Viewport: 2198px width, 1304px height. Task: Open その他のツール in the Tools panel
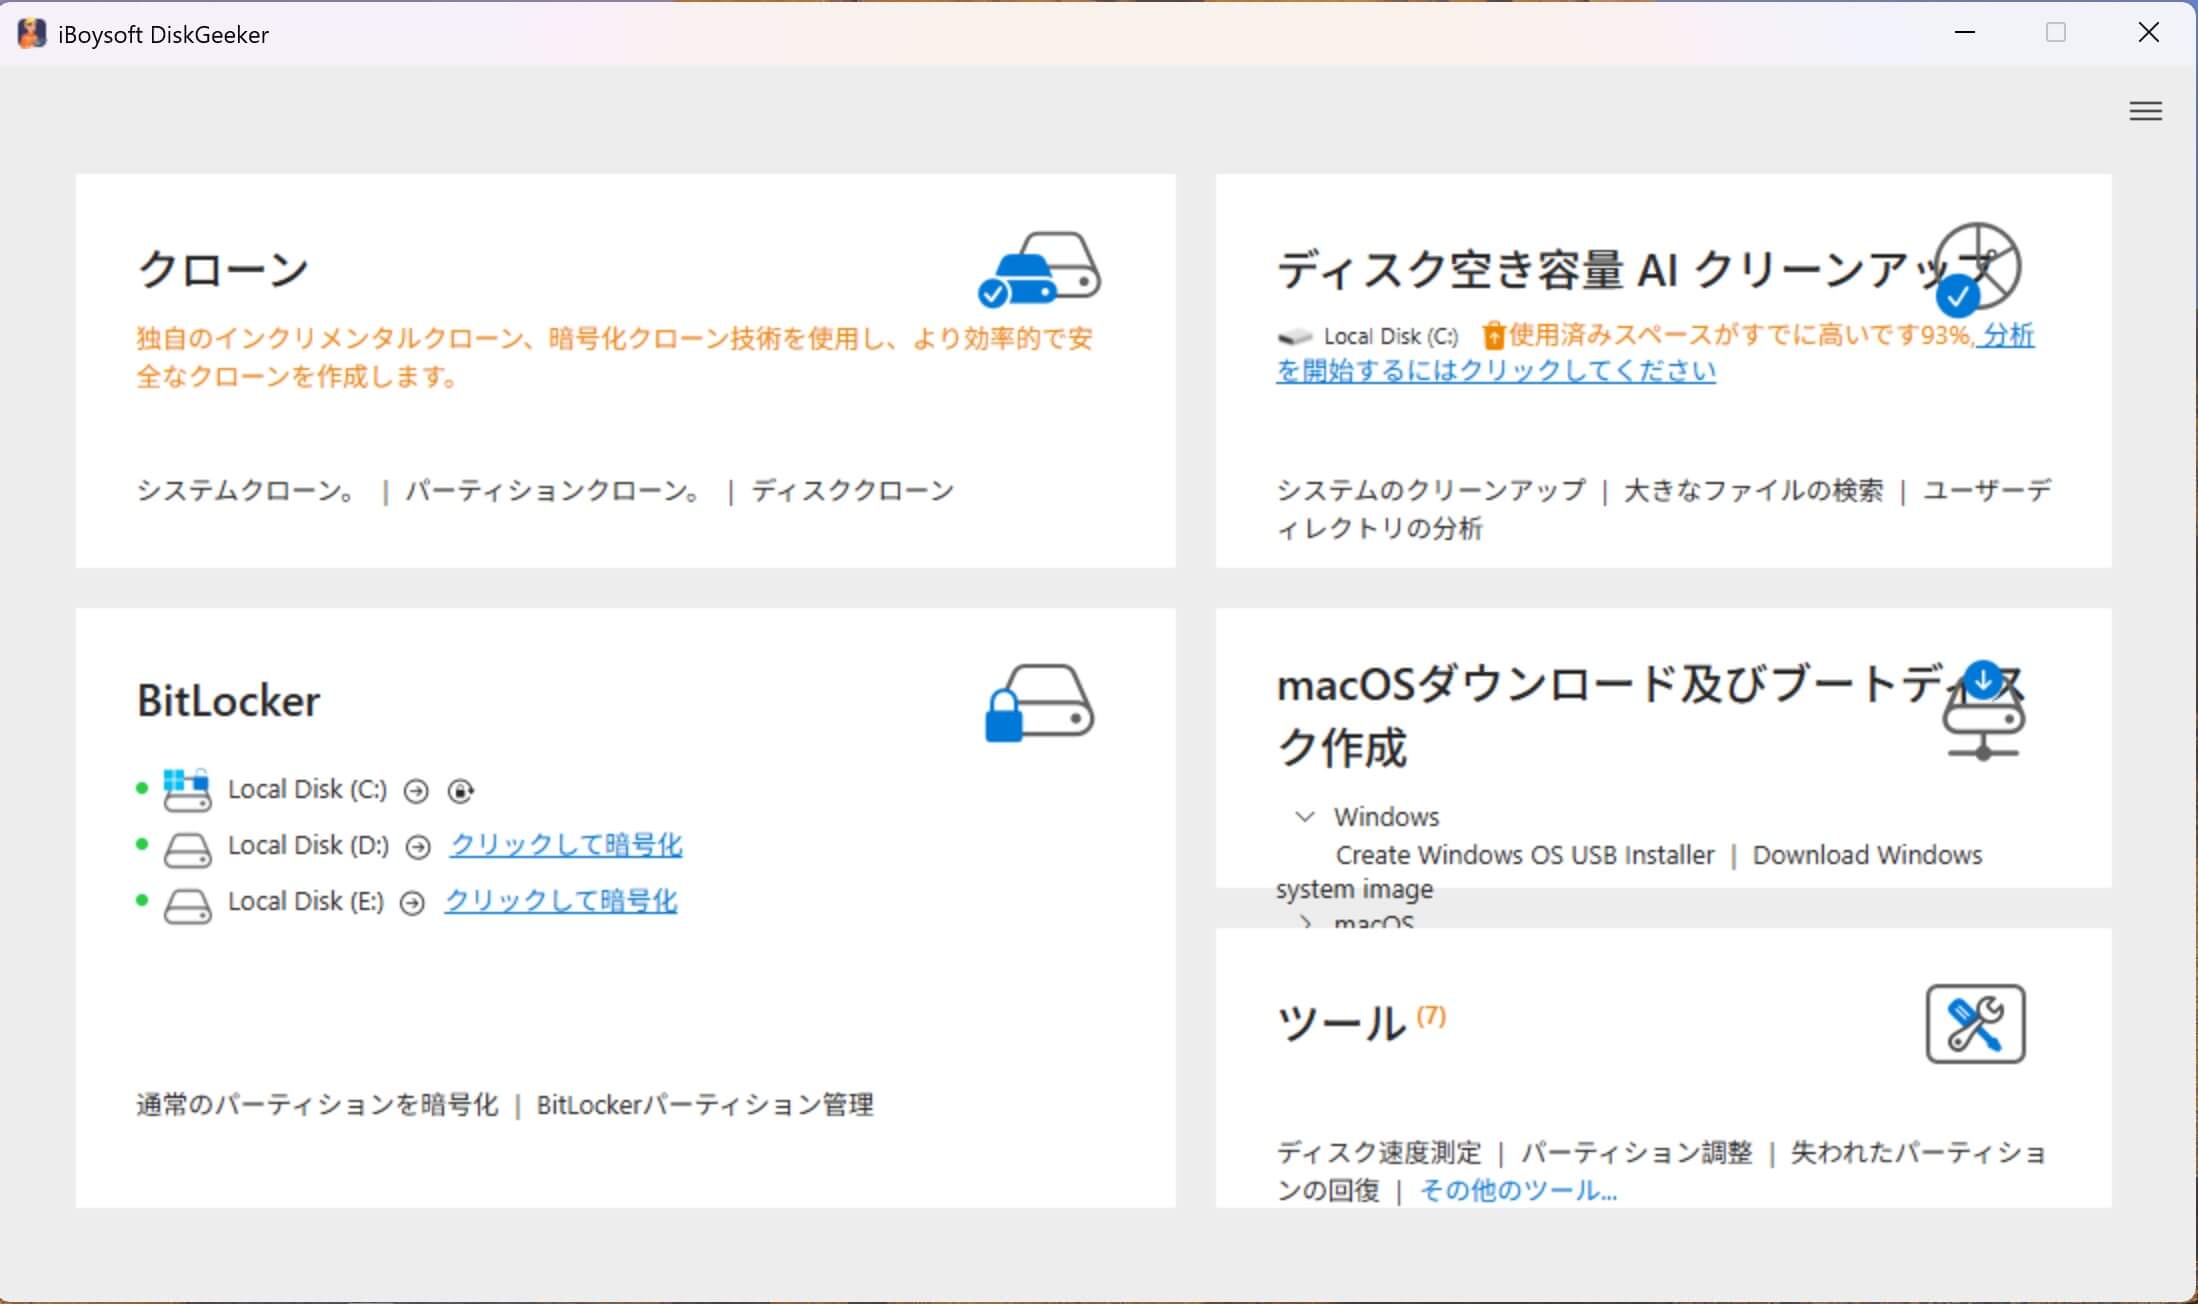[x=1517, y=1190]
